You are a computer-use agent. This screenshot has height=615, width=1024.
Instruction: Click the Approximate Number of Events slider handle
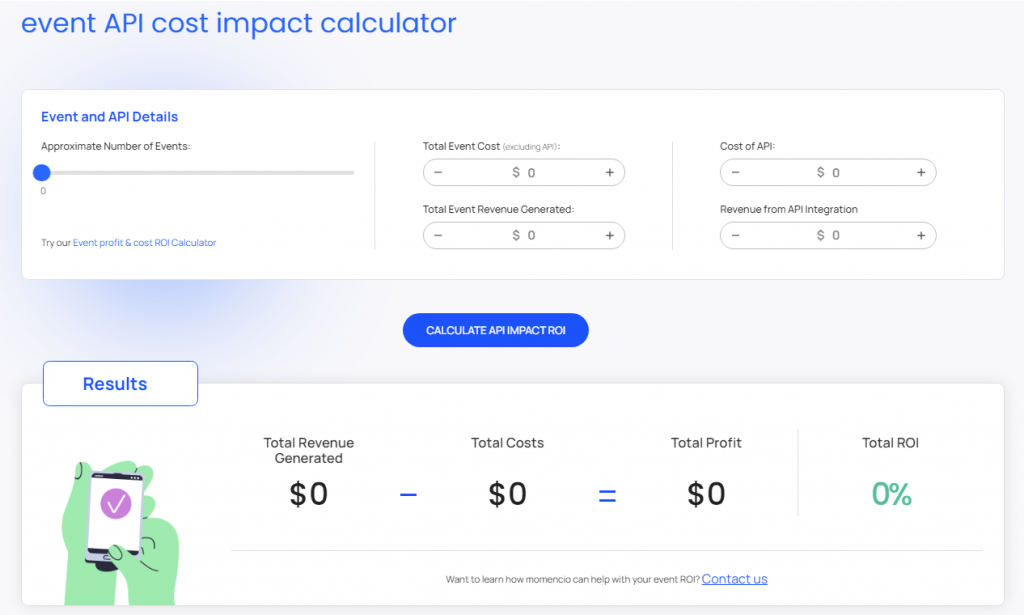click(42, 173)
